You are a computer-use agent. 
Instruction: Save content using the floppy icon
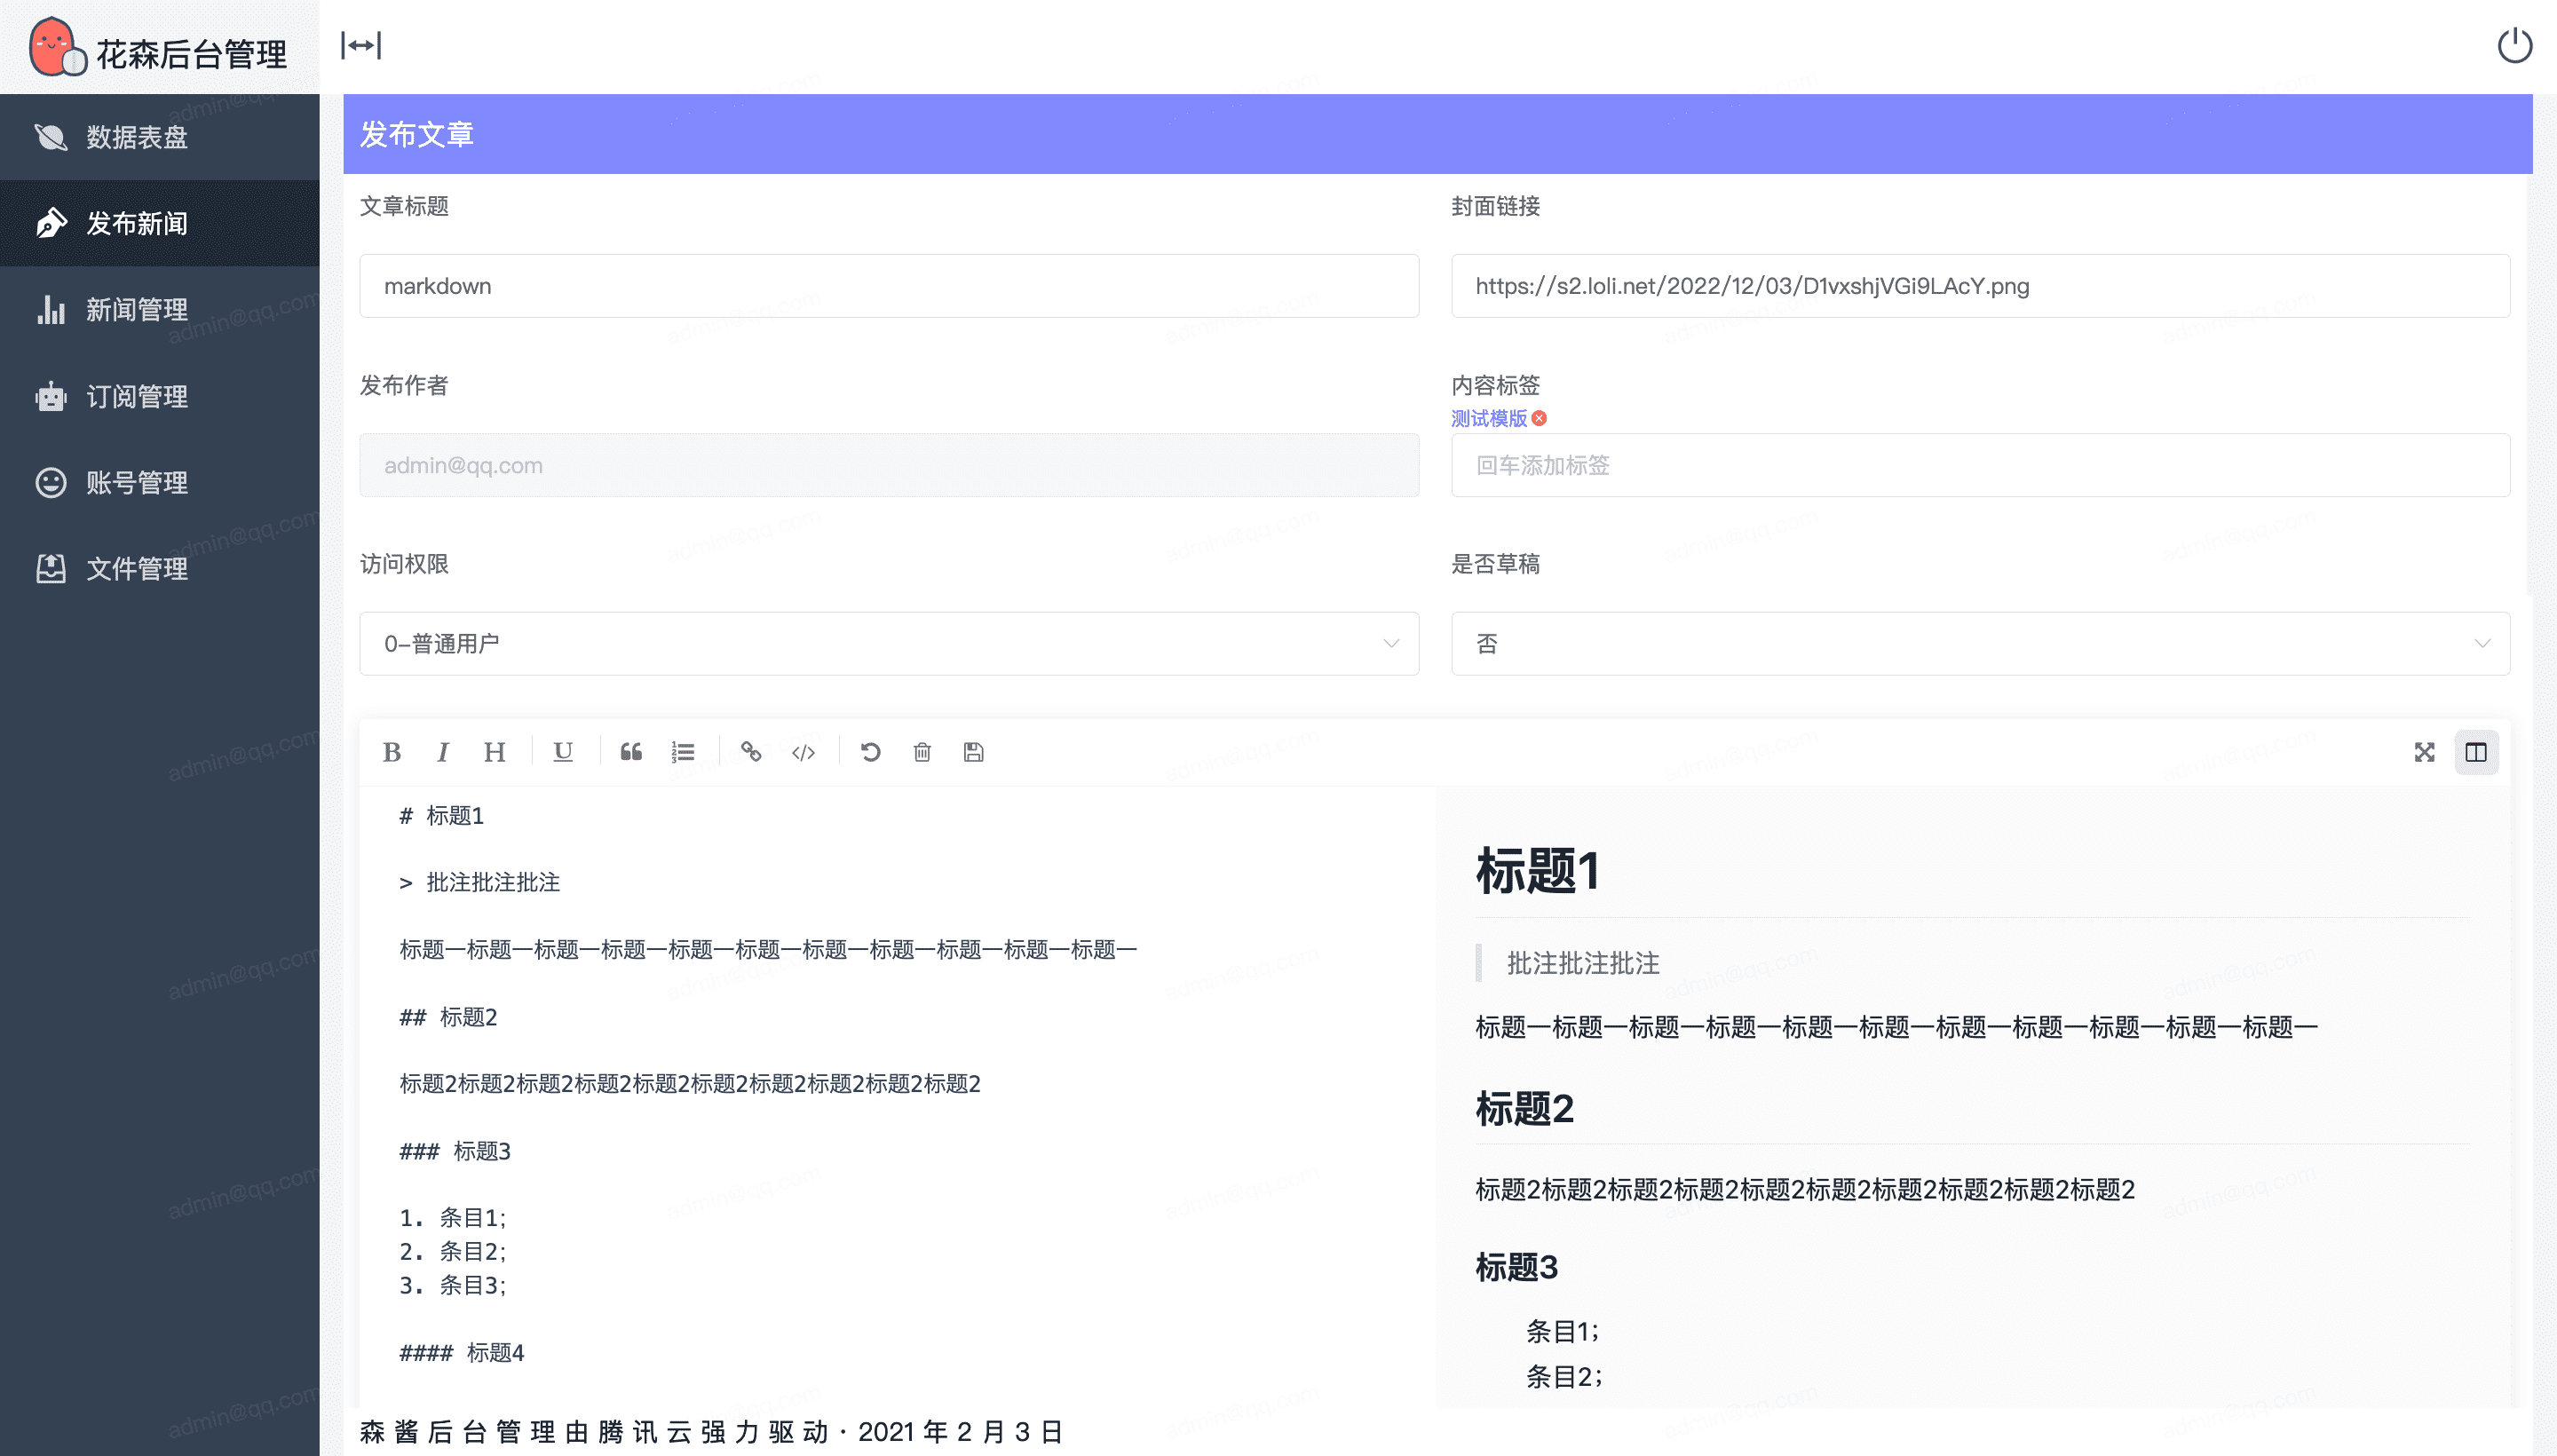(973, 752)
